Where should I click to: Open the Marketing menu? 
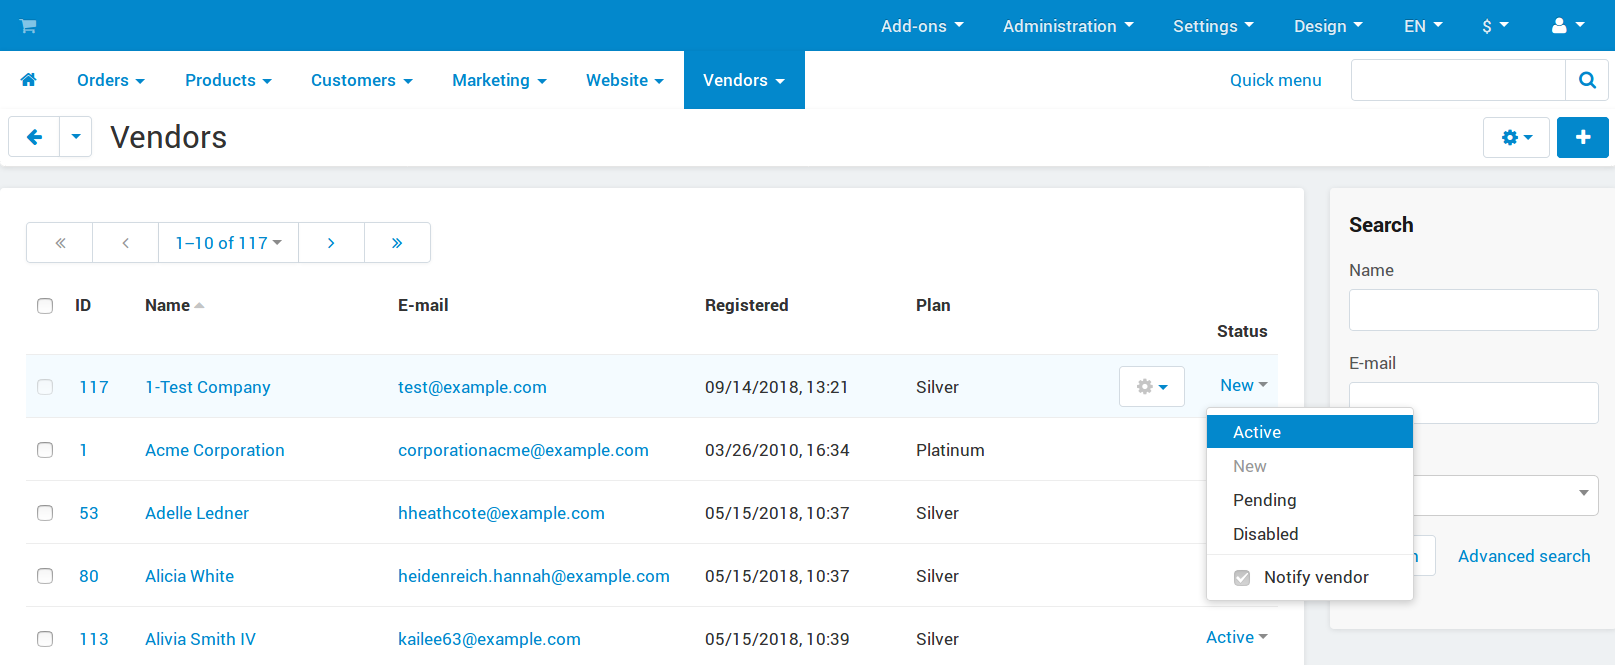coord(499,80)
